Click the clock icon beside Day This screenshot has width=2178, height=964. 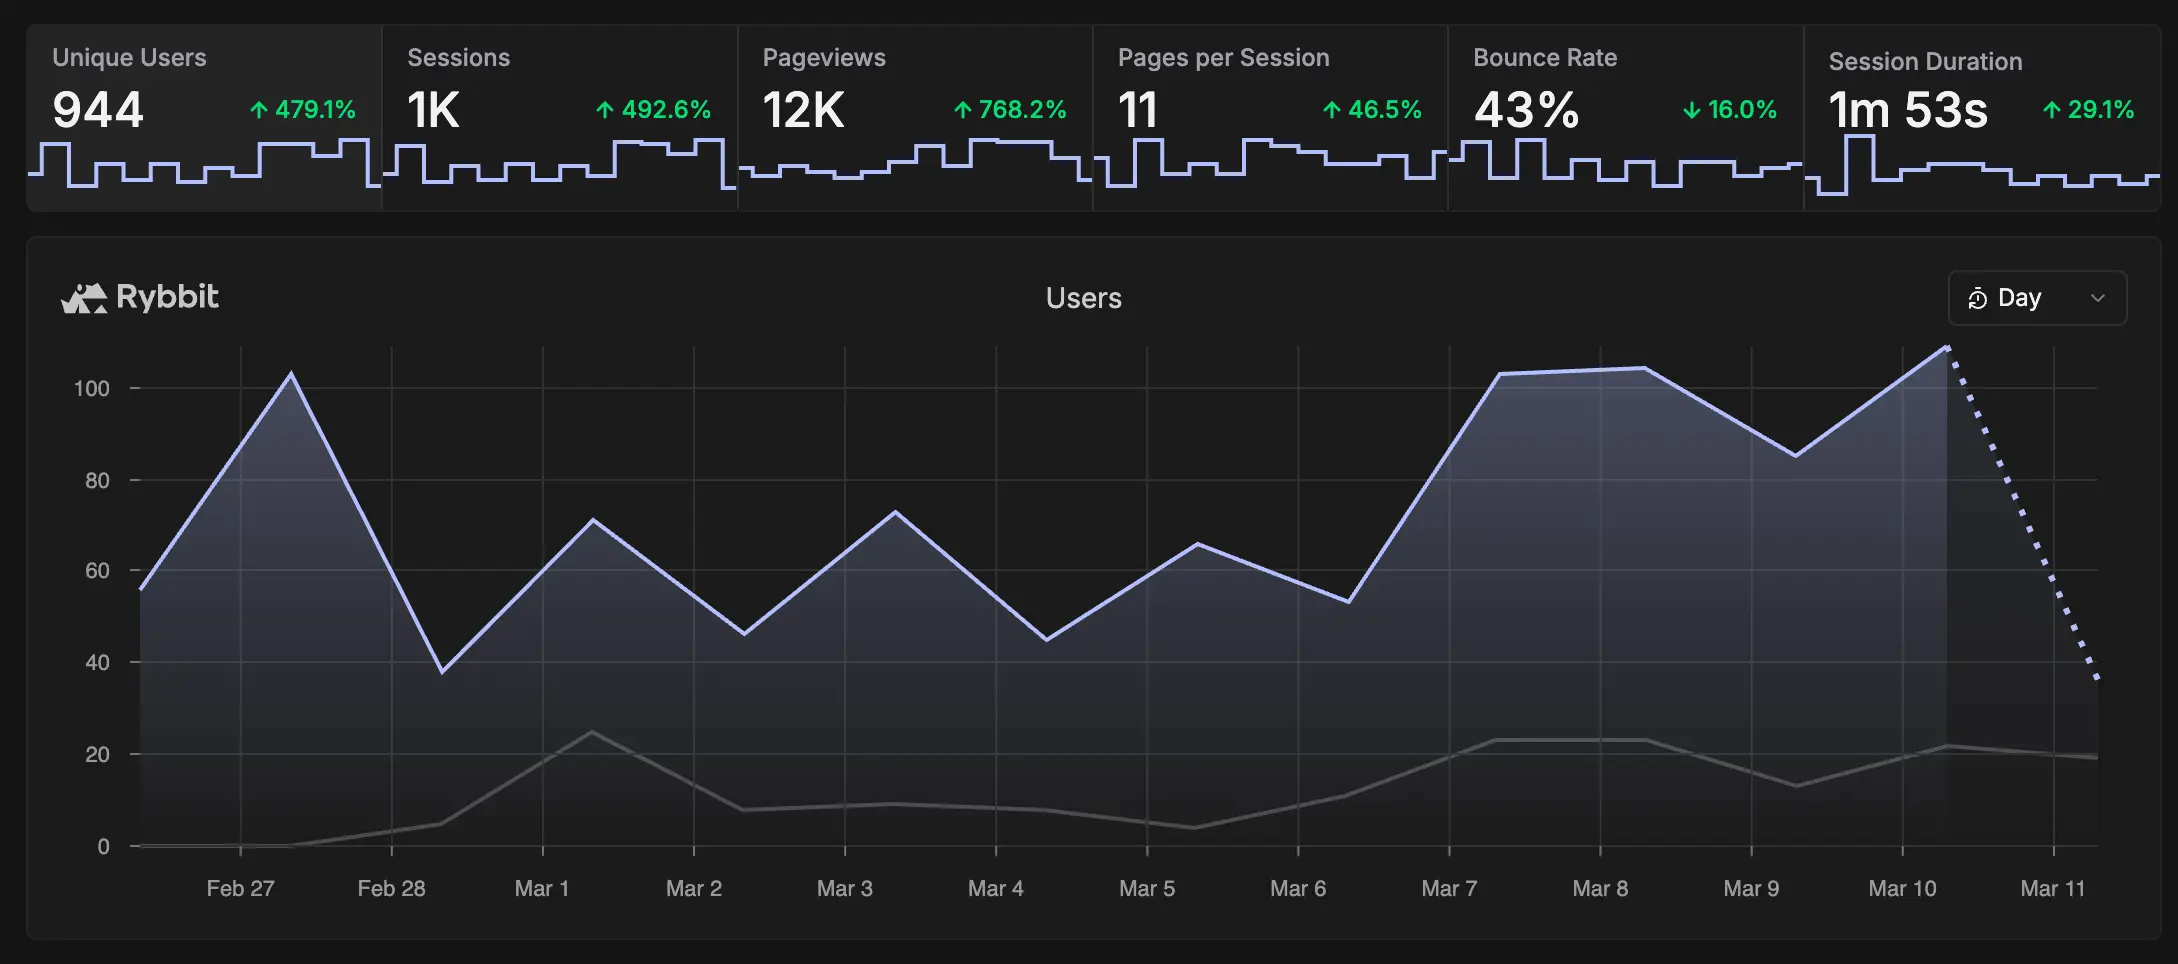1977,299
